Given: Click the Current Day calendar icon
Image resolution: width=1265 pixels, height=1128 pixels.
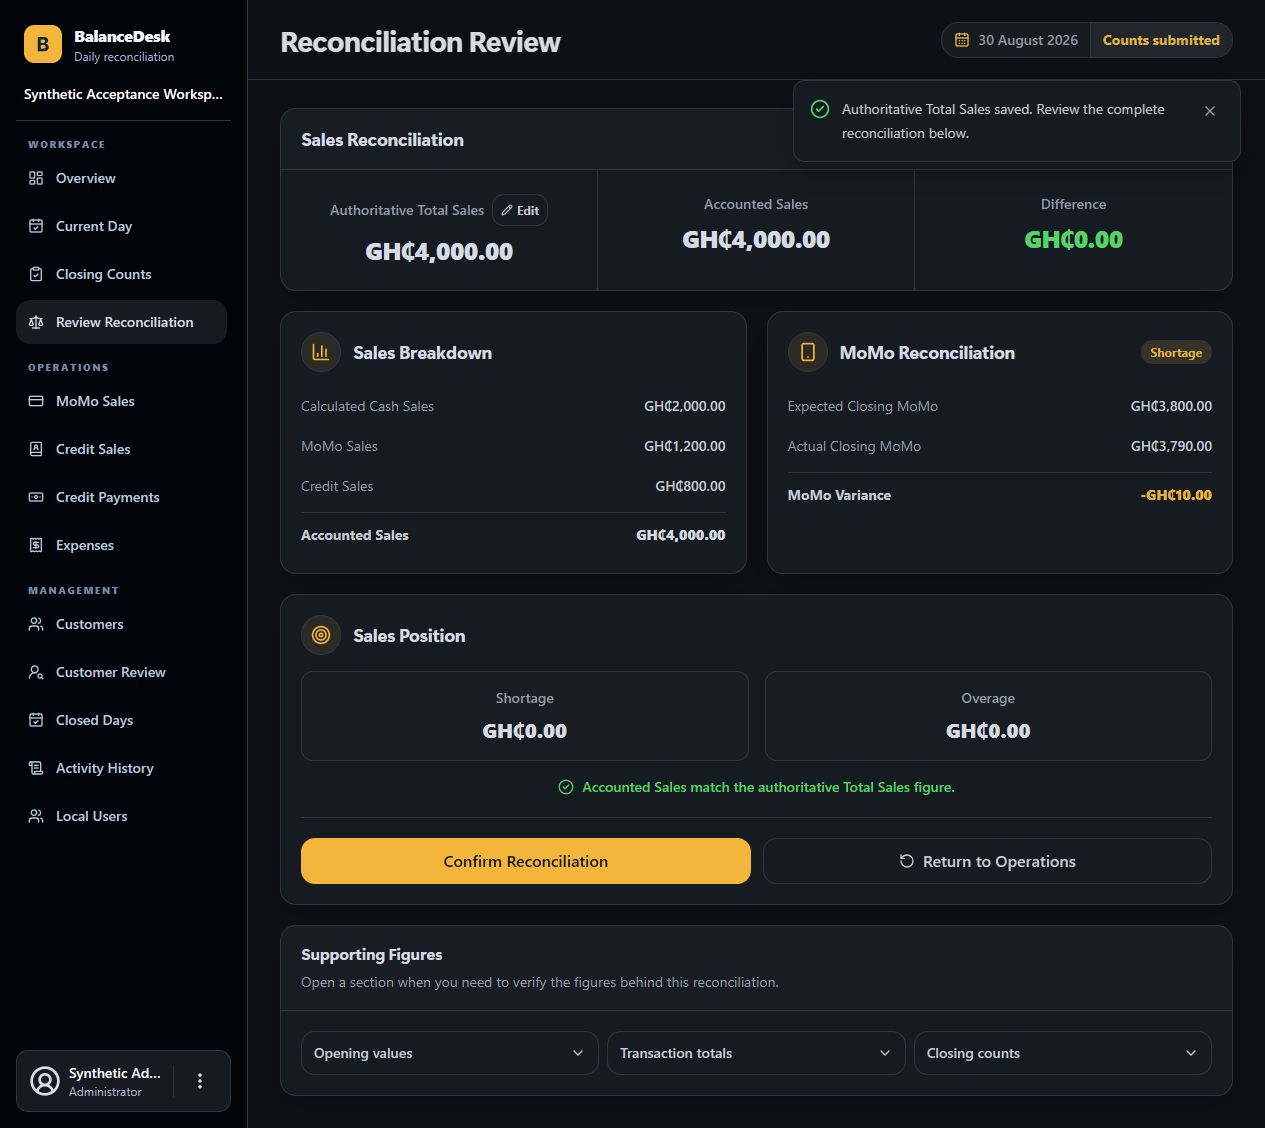Looking at the screenshot, I should pyautogui.click(x=36, y=226).
